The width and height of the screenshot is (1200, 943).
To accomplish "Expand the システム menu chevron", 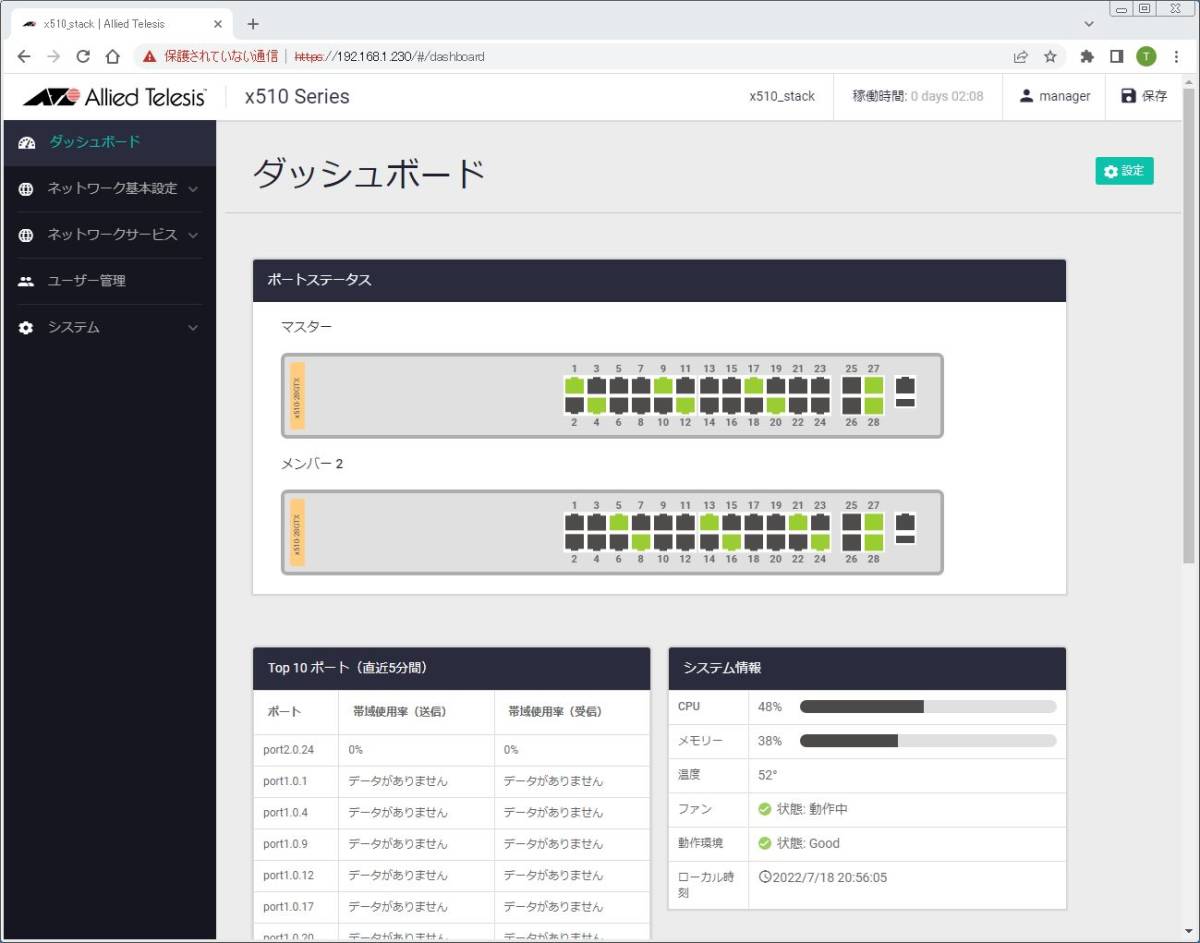I will (x=193, y=328).
